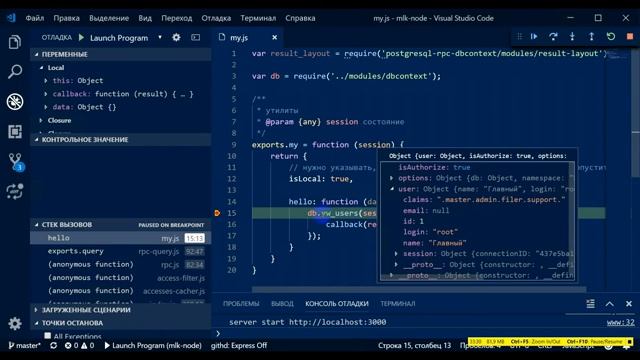This screenshot has height=360, width=640.
Task: Open the Справка menu
Action: tap(300, 18)
